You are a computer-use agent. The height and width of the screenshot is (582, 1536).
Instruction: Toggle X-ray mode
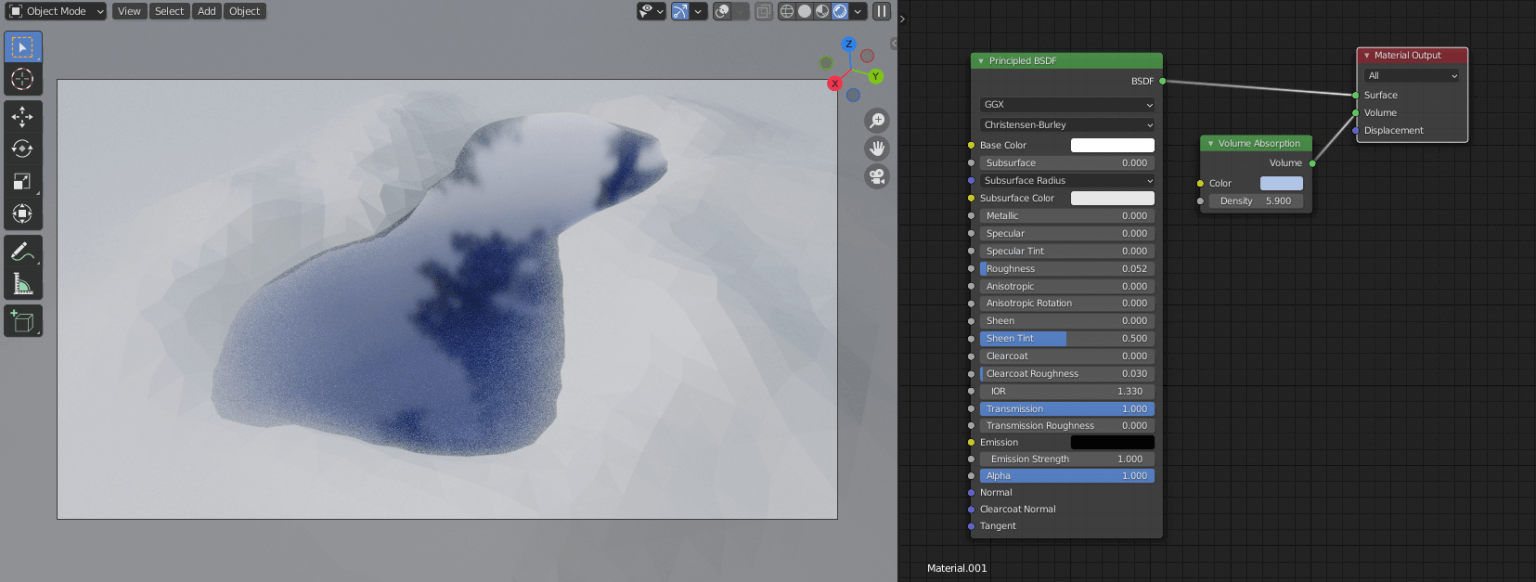pos(763,11)
